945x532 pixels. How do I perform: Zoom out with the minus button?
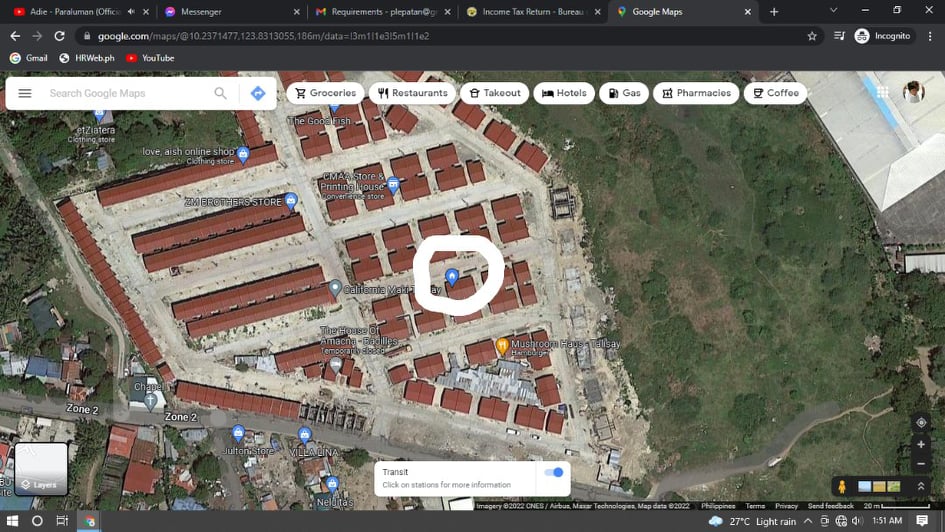point(921,464)
